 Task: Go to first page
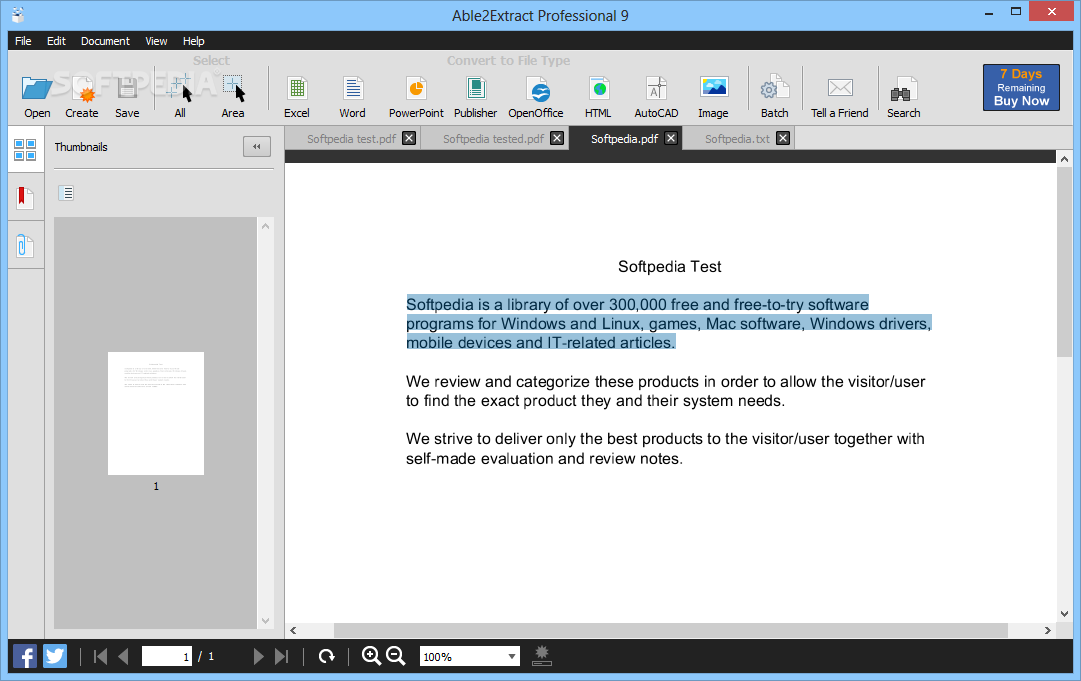(x=100, y=656)
